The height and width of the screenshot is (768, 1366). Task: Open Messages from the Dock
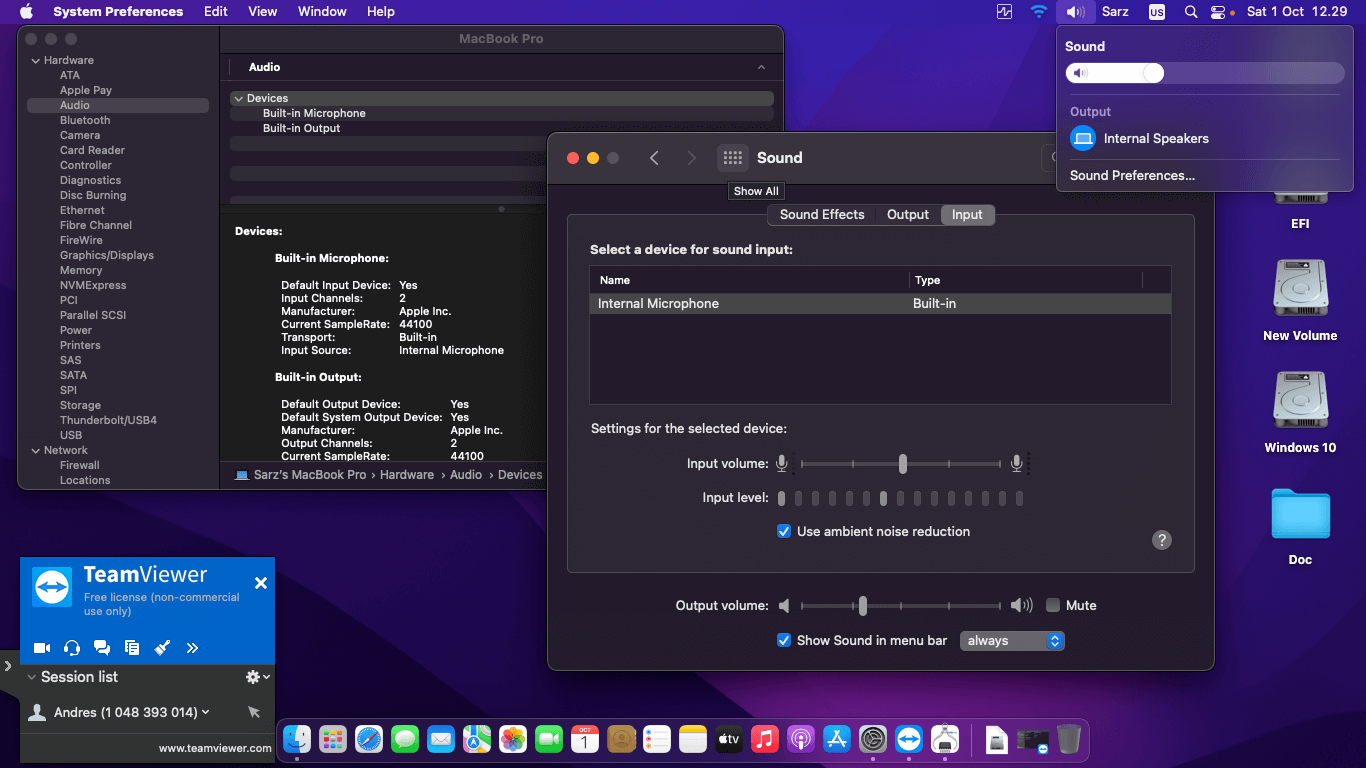(x=405, y=740)
